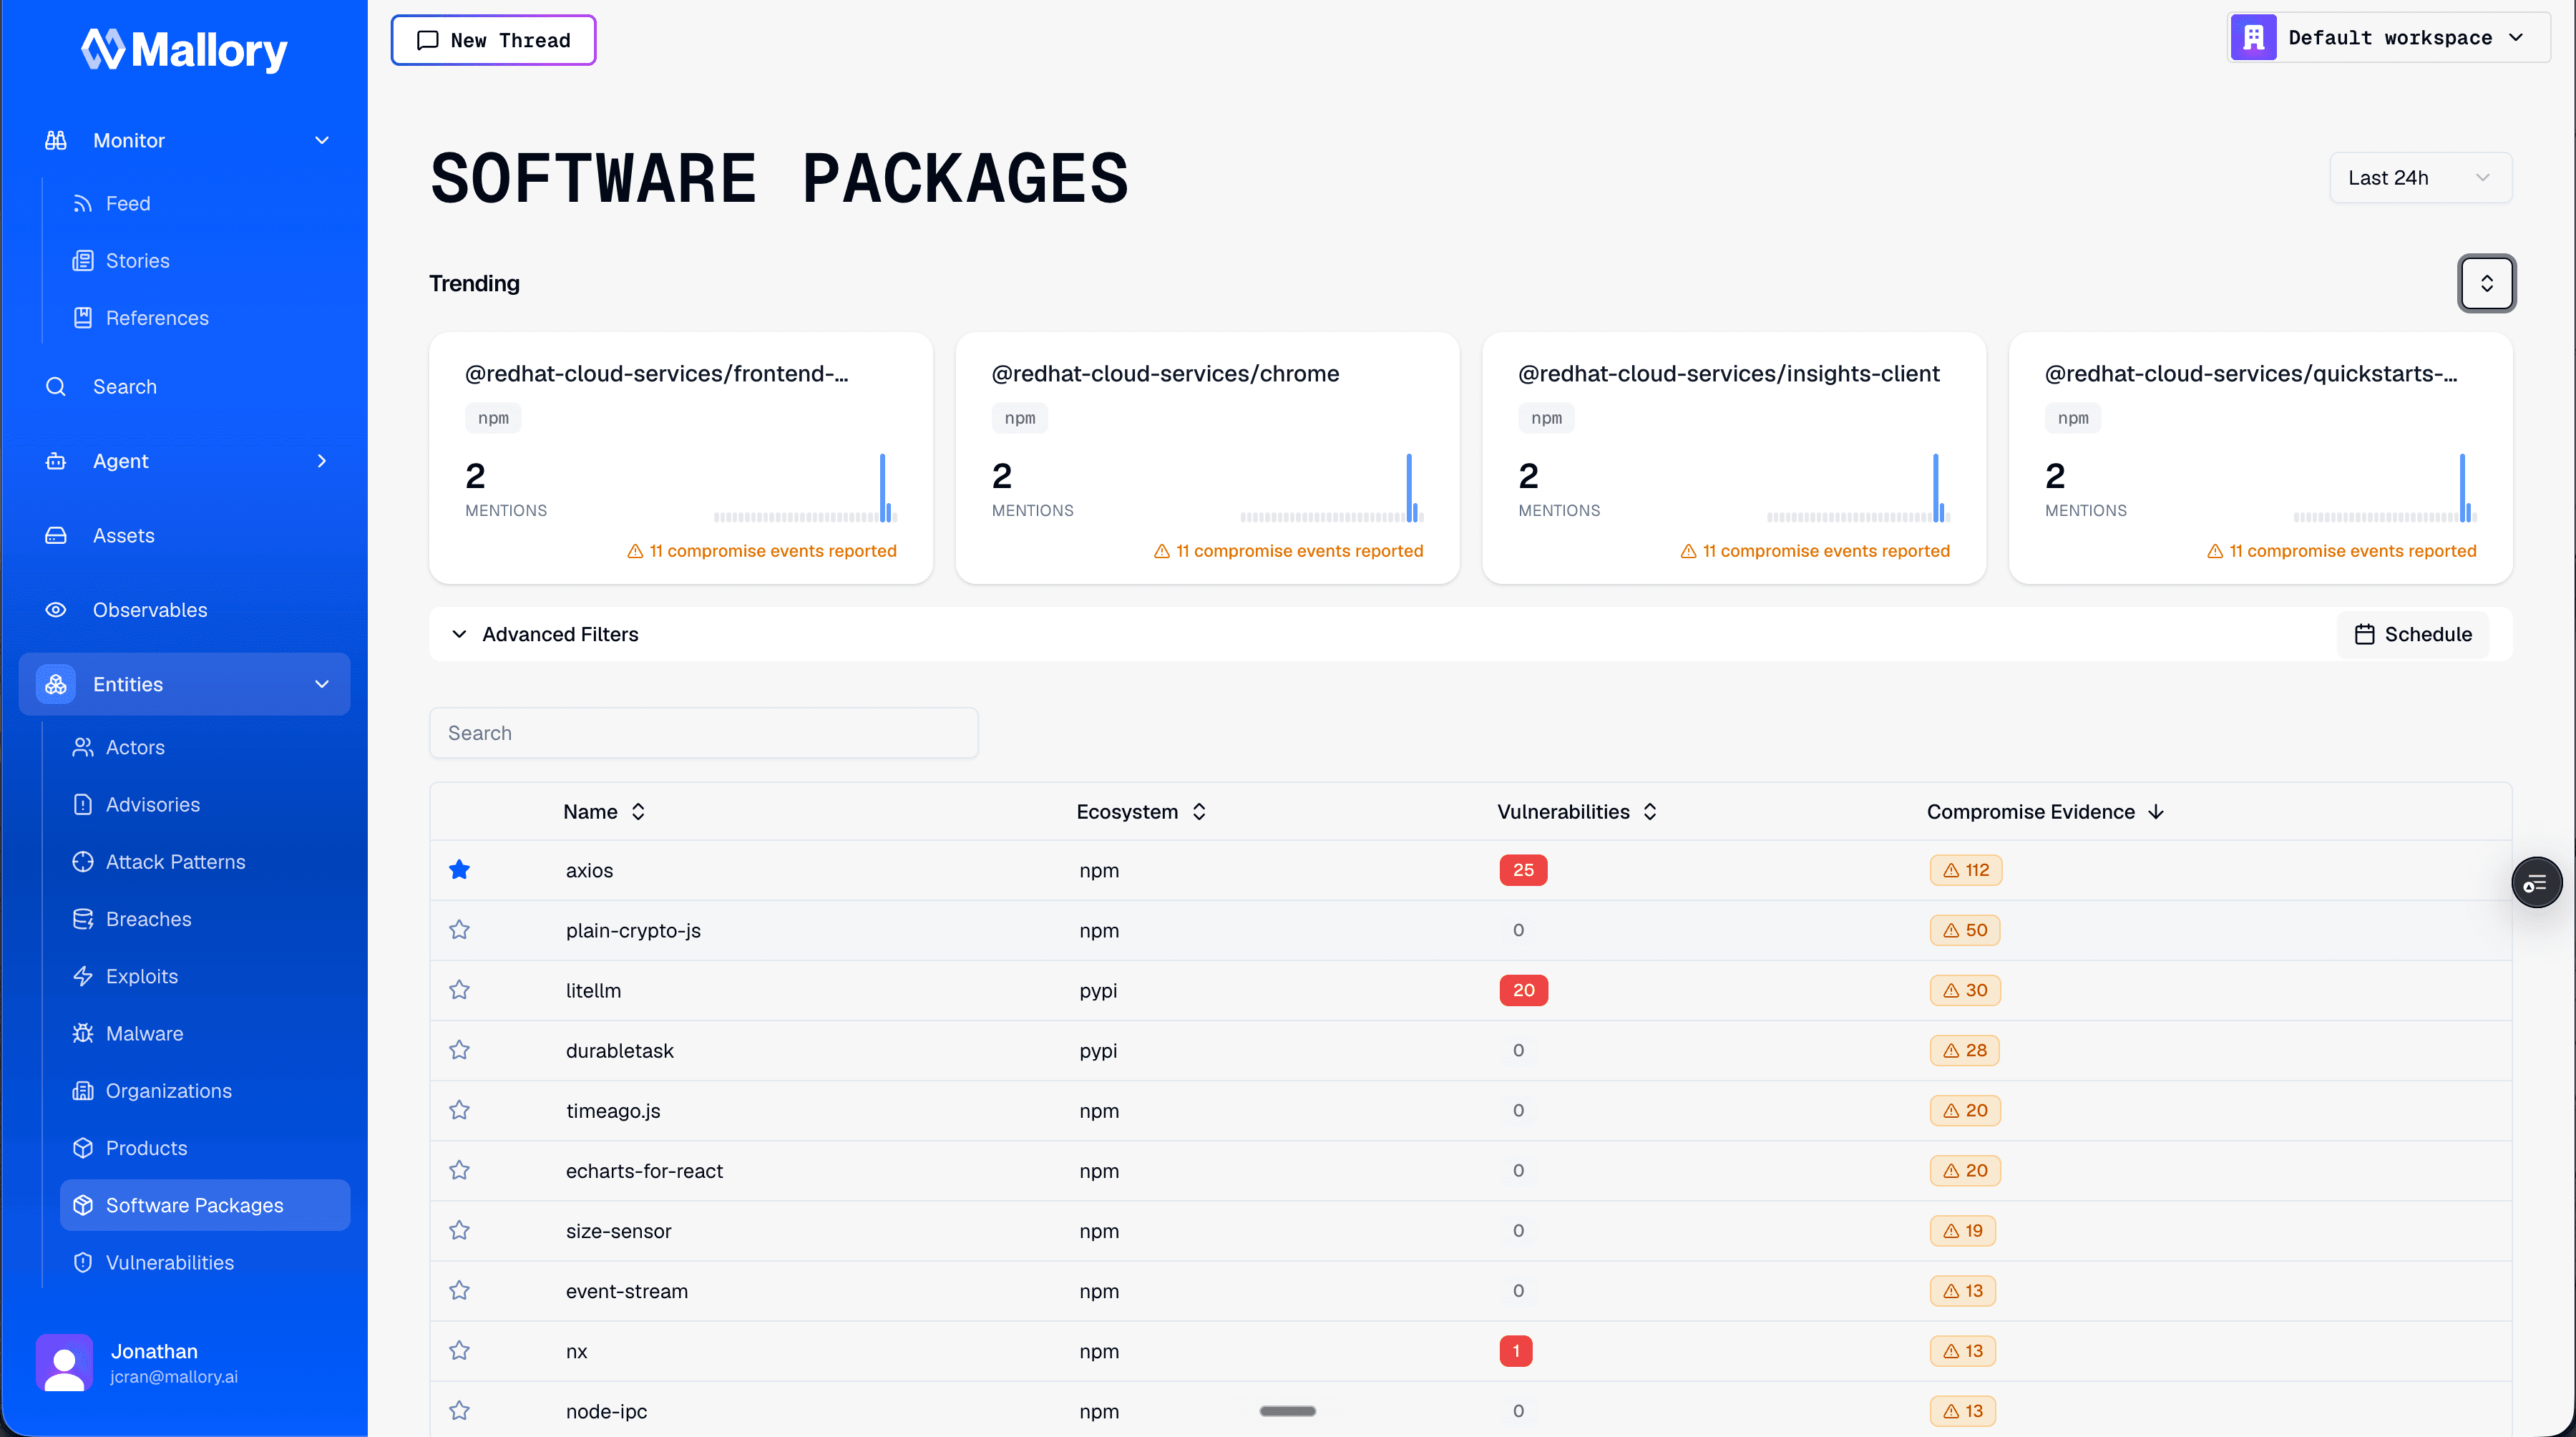Click the 50 compromise badge for plain-crypto-js

(x=1964, y=930)
